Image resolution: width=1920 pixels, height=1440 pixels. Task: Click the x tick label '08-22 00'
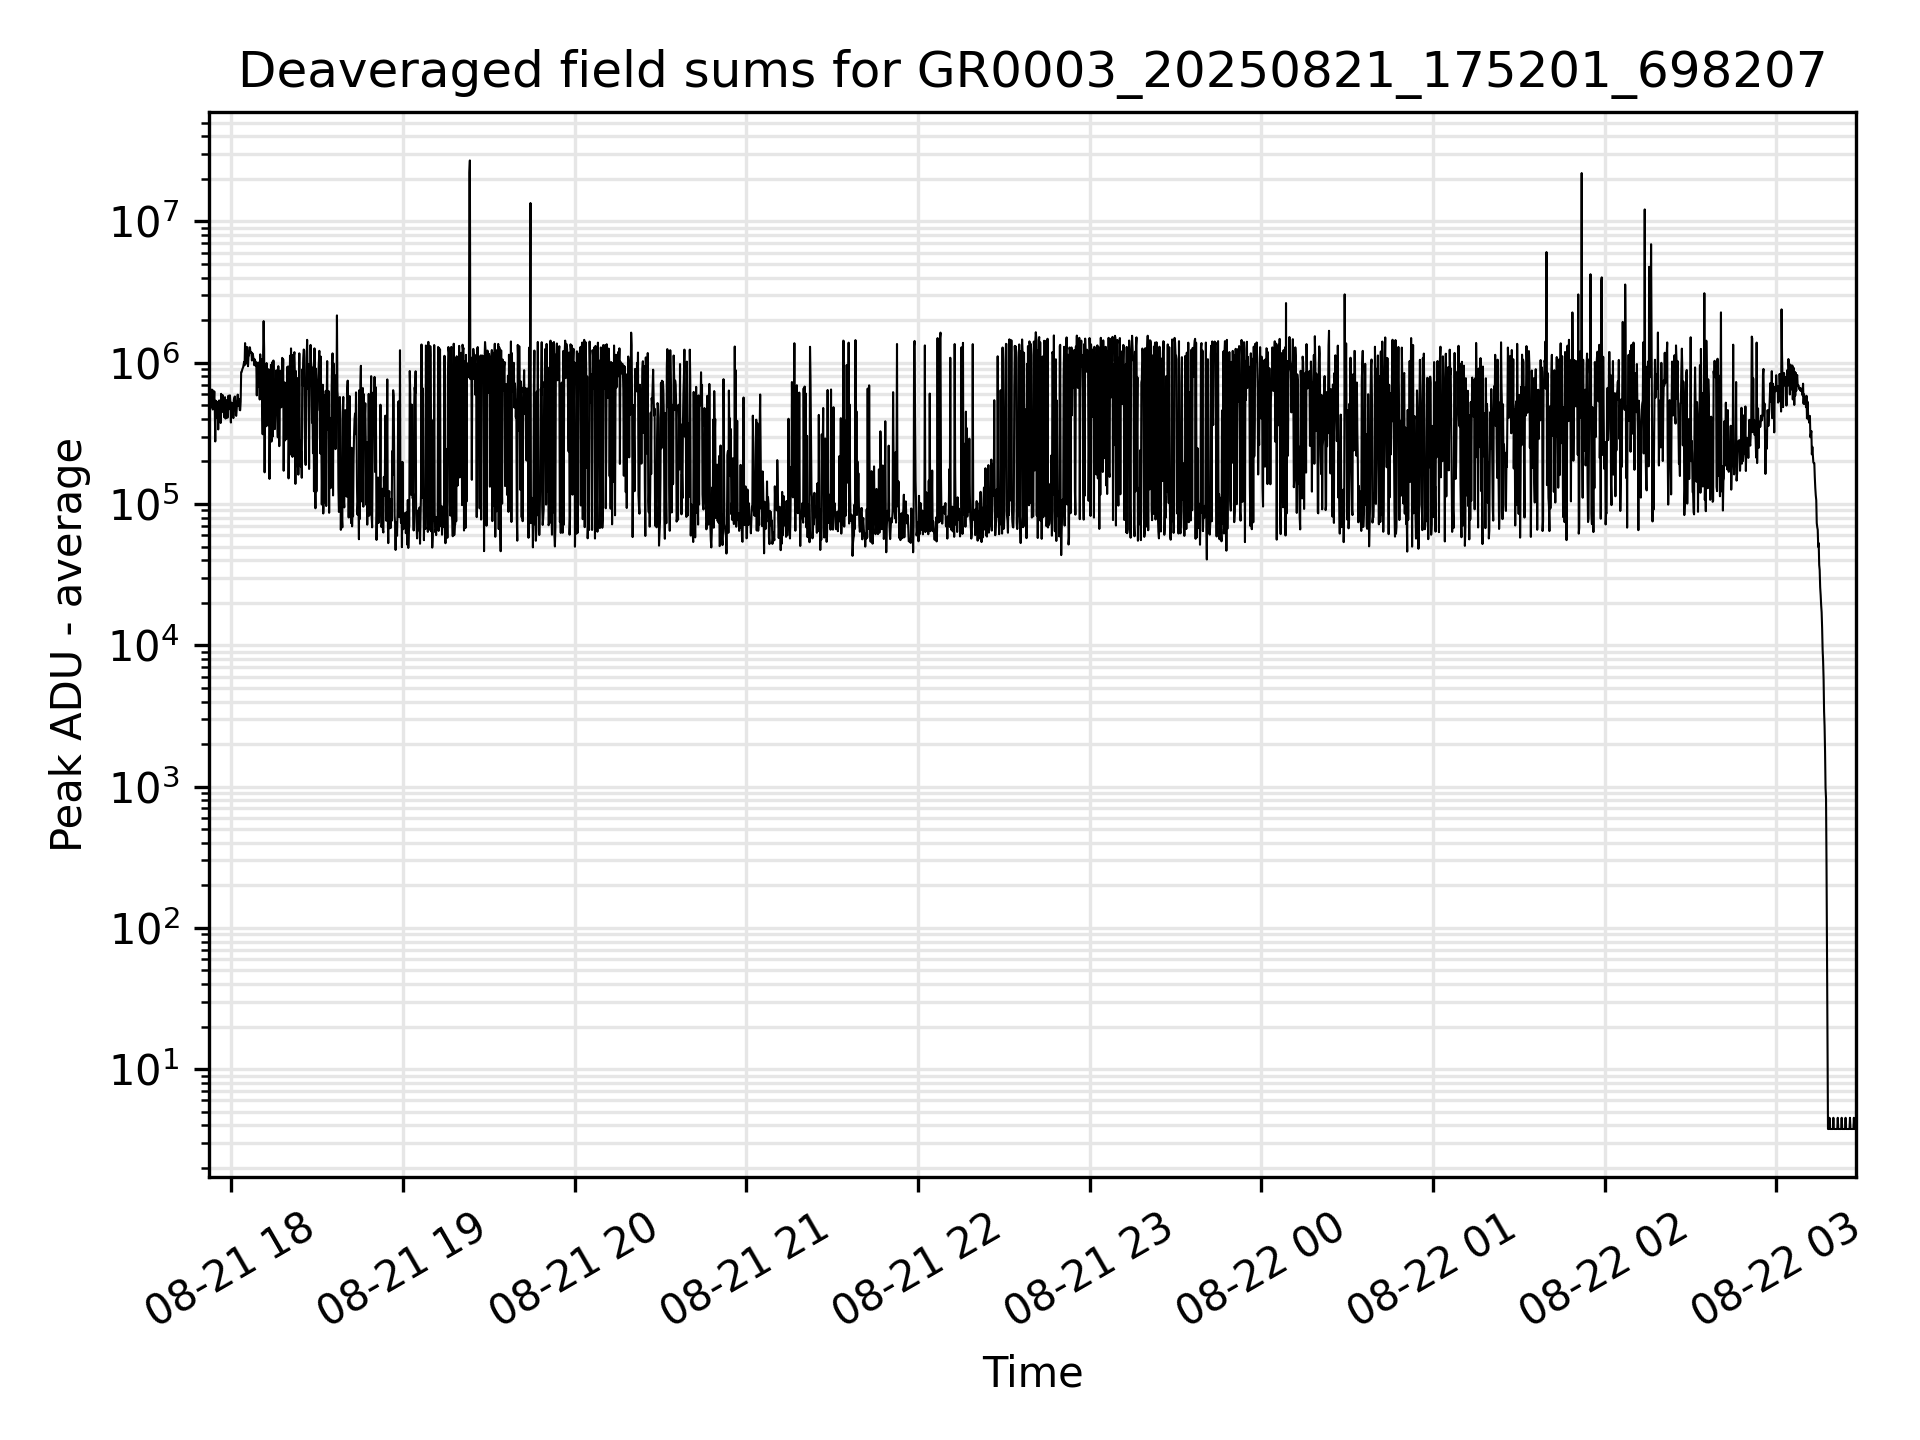1261,1270
